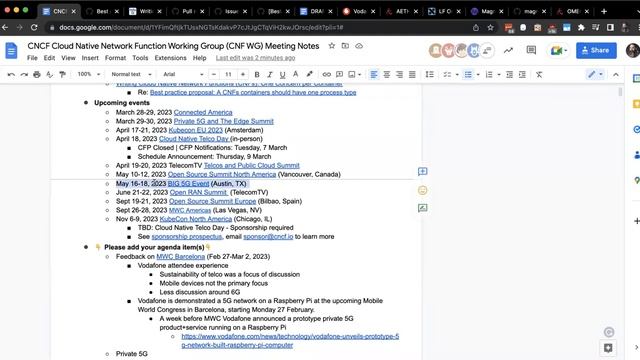Collapse the menus with chevron up
Screen dimensions: 640x360
(616, 74)
